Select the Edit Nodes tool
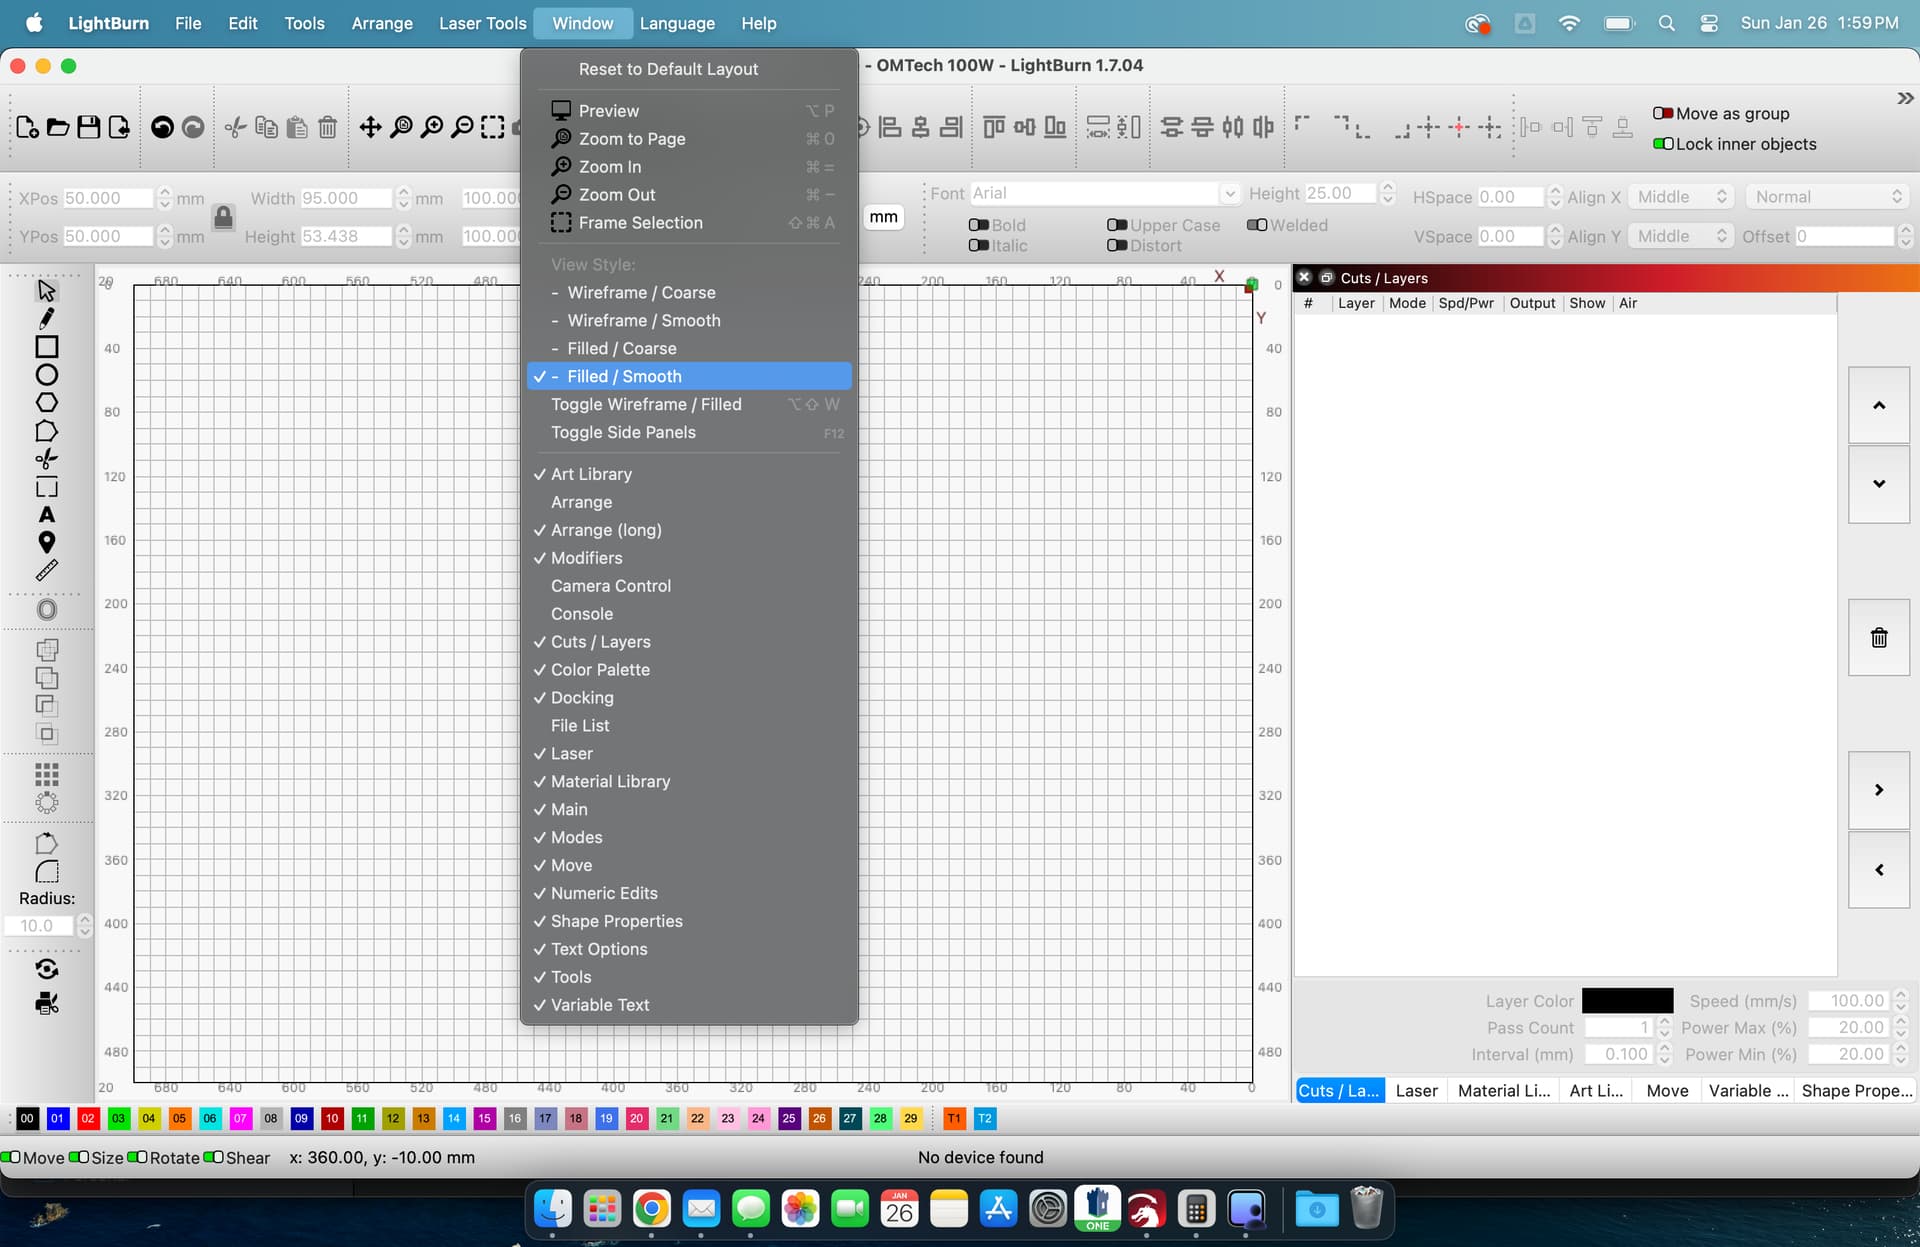The height and width of the screenshot is (1247, 1920). [46, 430]
